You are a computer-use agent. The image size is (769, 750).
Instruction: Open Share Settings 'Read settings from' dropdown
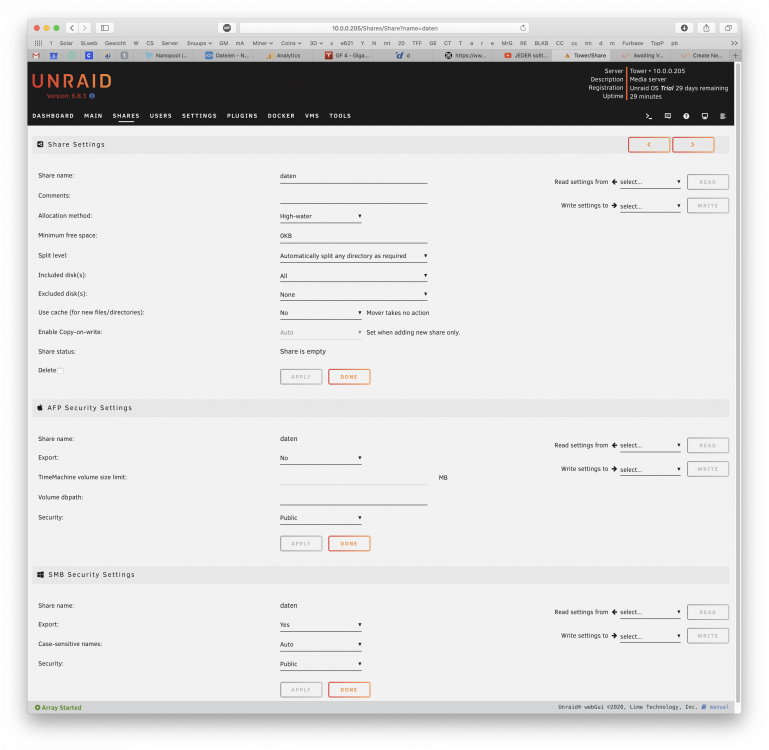click(x=650, y=182)
